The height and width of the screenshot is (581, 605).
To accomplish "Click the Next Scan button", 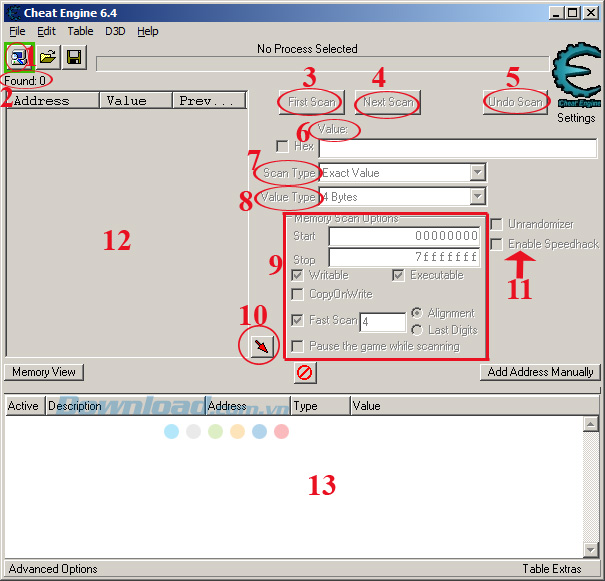I will click(388, 102).
